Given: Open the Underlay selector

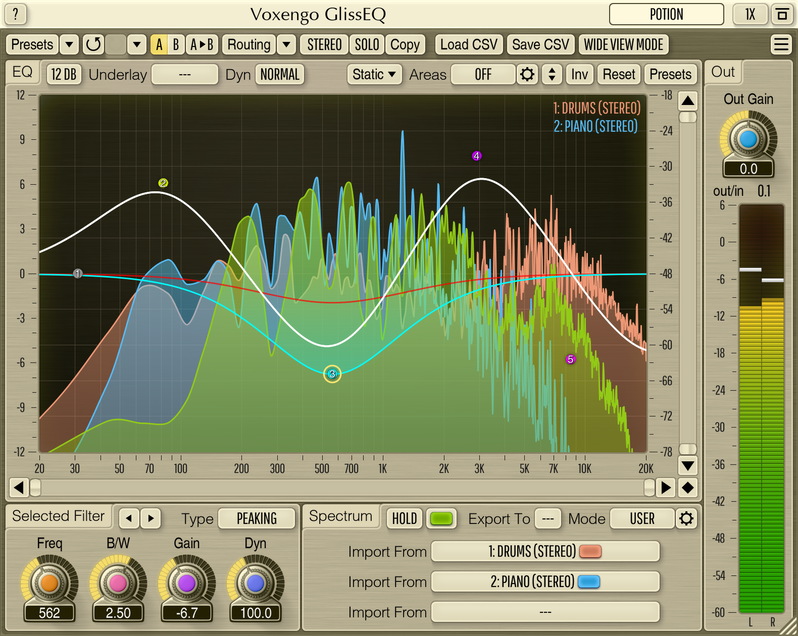Looking at the screenshot, I should pos(185,75).
